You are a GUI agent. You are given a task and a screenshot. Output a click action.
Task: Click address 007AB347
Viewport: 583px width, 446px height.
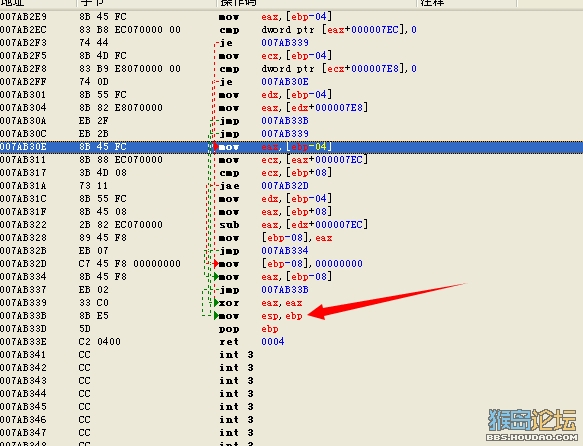pos(23,433)
